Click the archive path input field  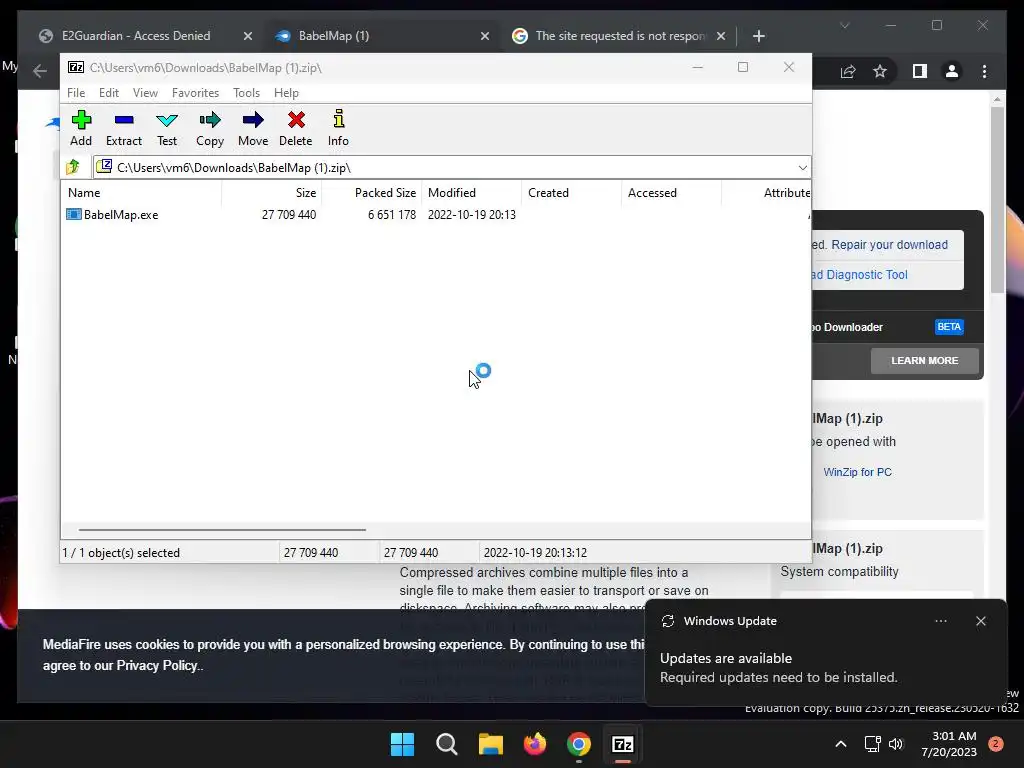(444, 168)
